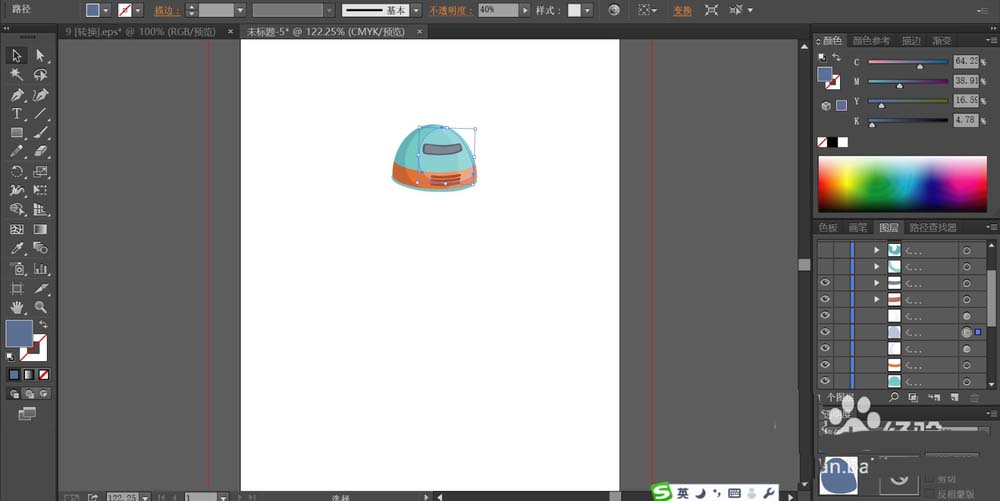Select the Selection (black arrow) tool
The width and height of the screenshot is (1000, 501).
[17, 55]
